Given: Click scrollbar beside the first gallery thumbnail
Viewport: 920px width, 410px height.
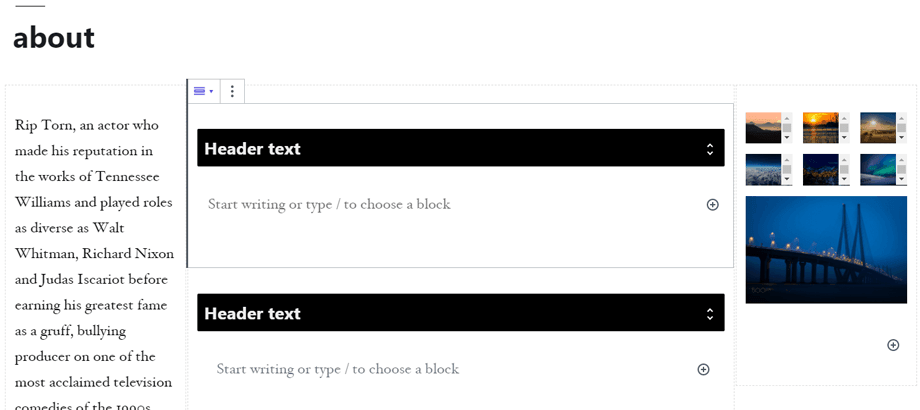Looking at the screenshot, I should coord(787,128).
